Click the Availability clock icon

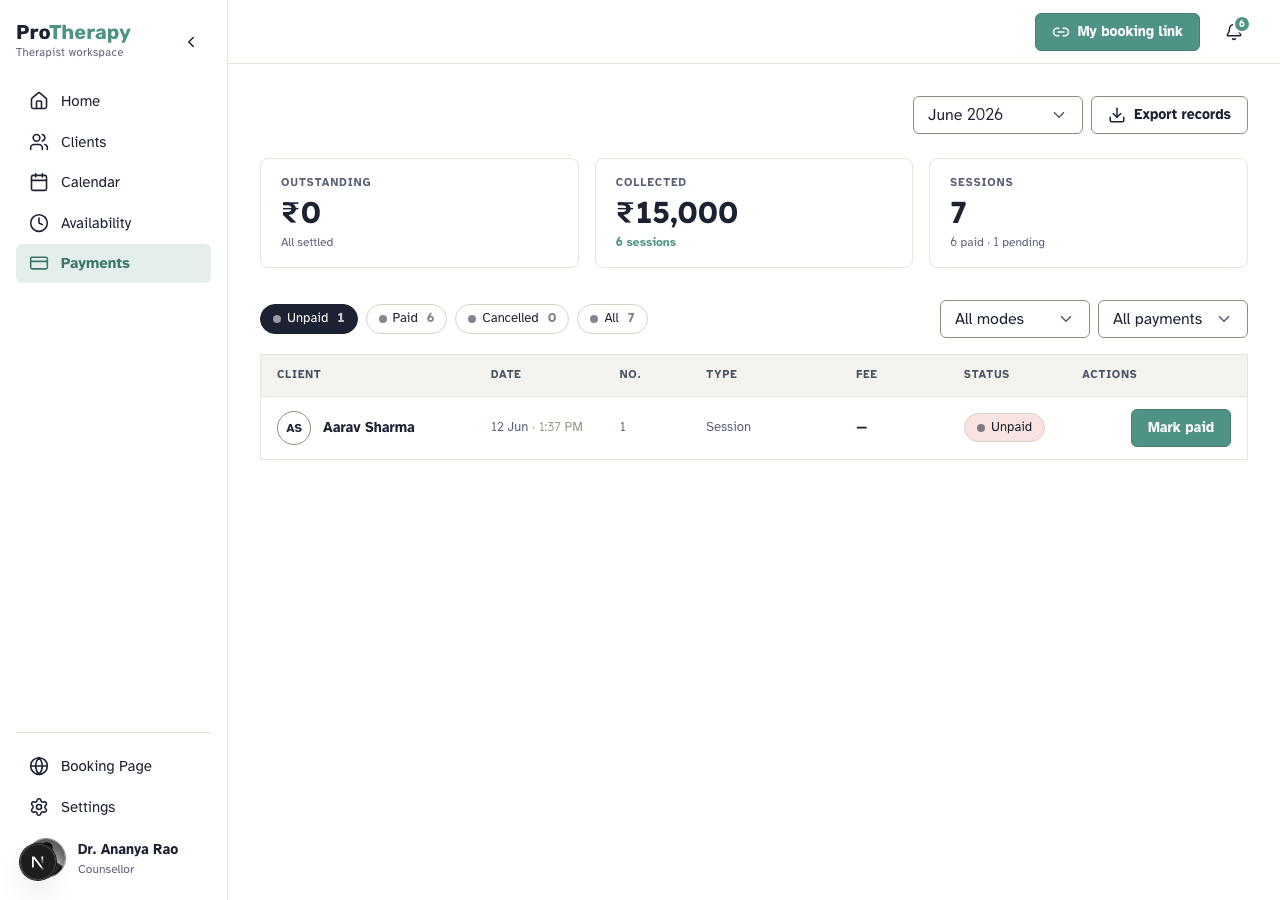click(39, 223)
